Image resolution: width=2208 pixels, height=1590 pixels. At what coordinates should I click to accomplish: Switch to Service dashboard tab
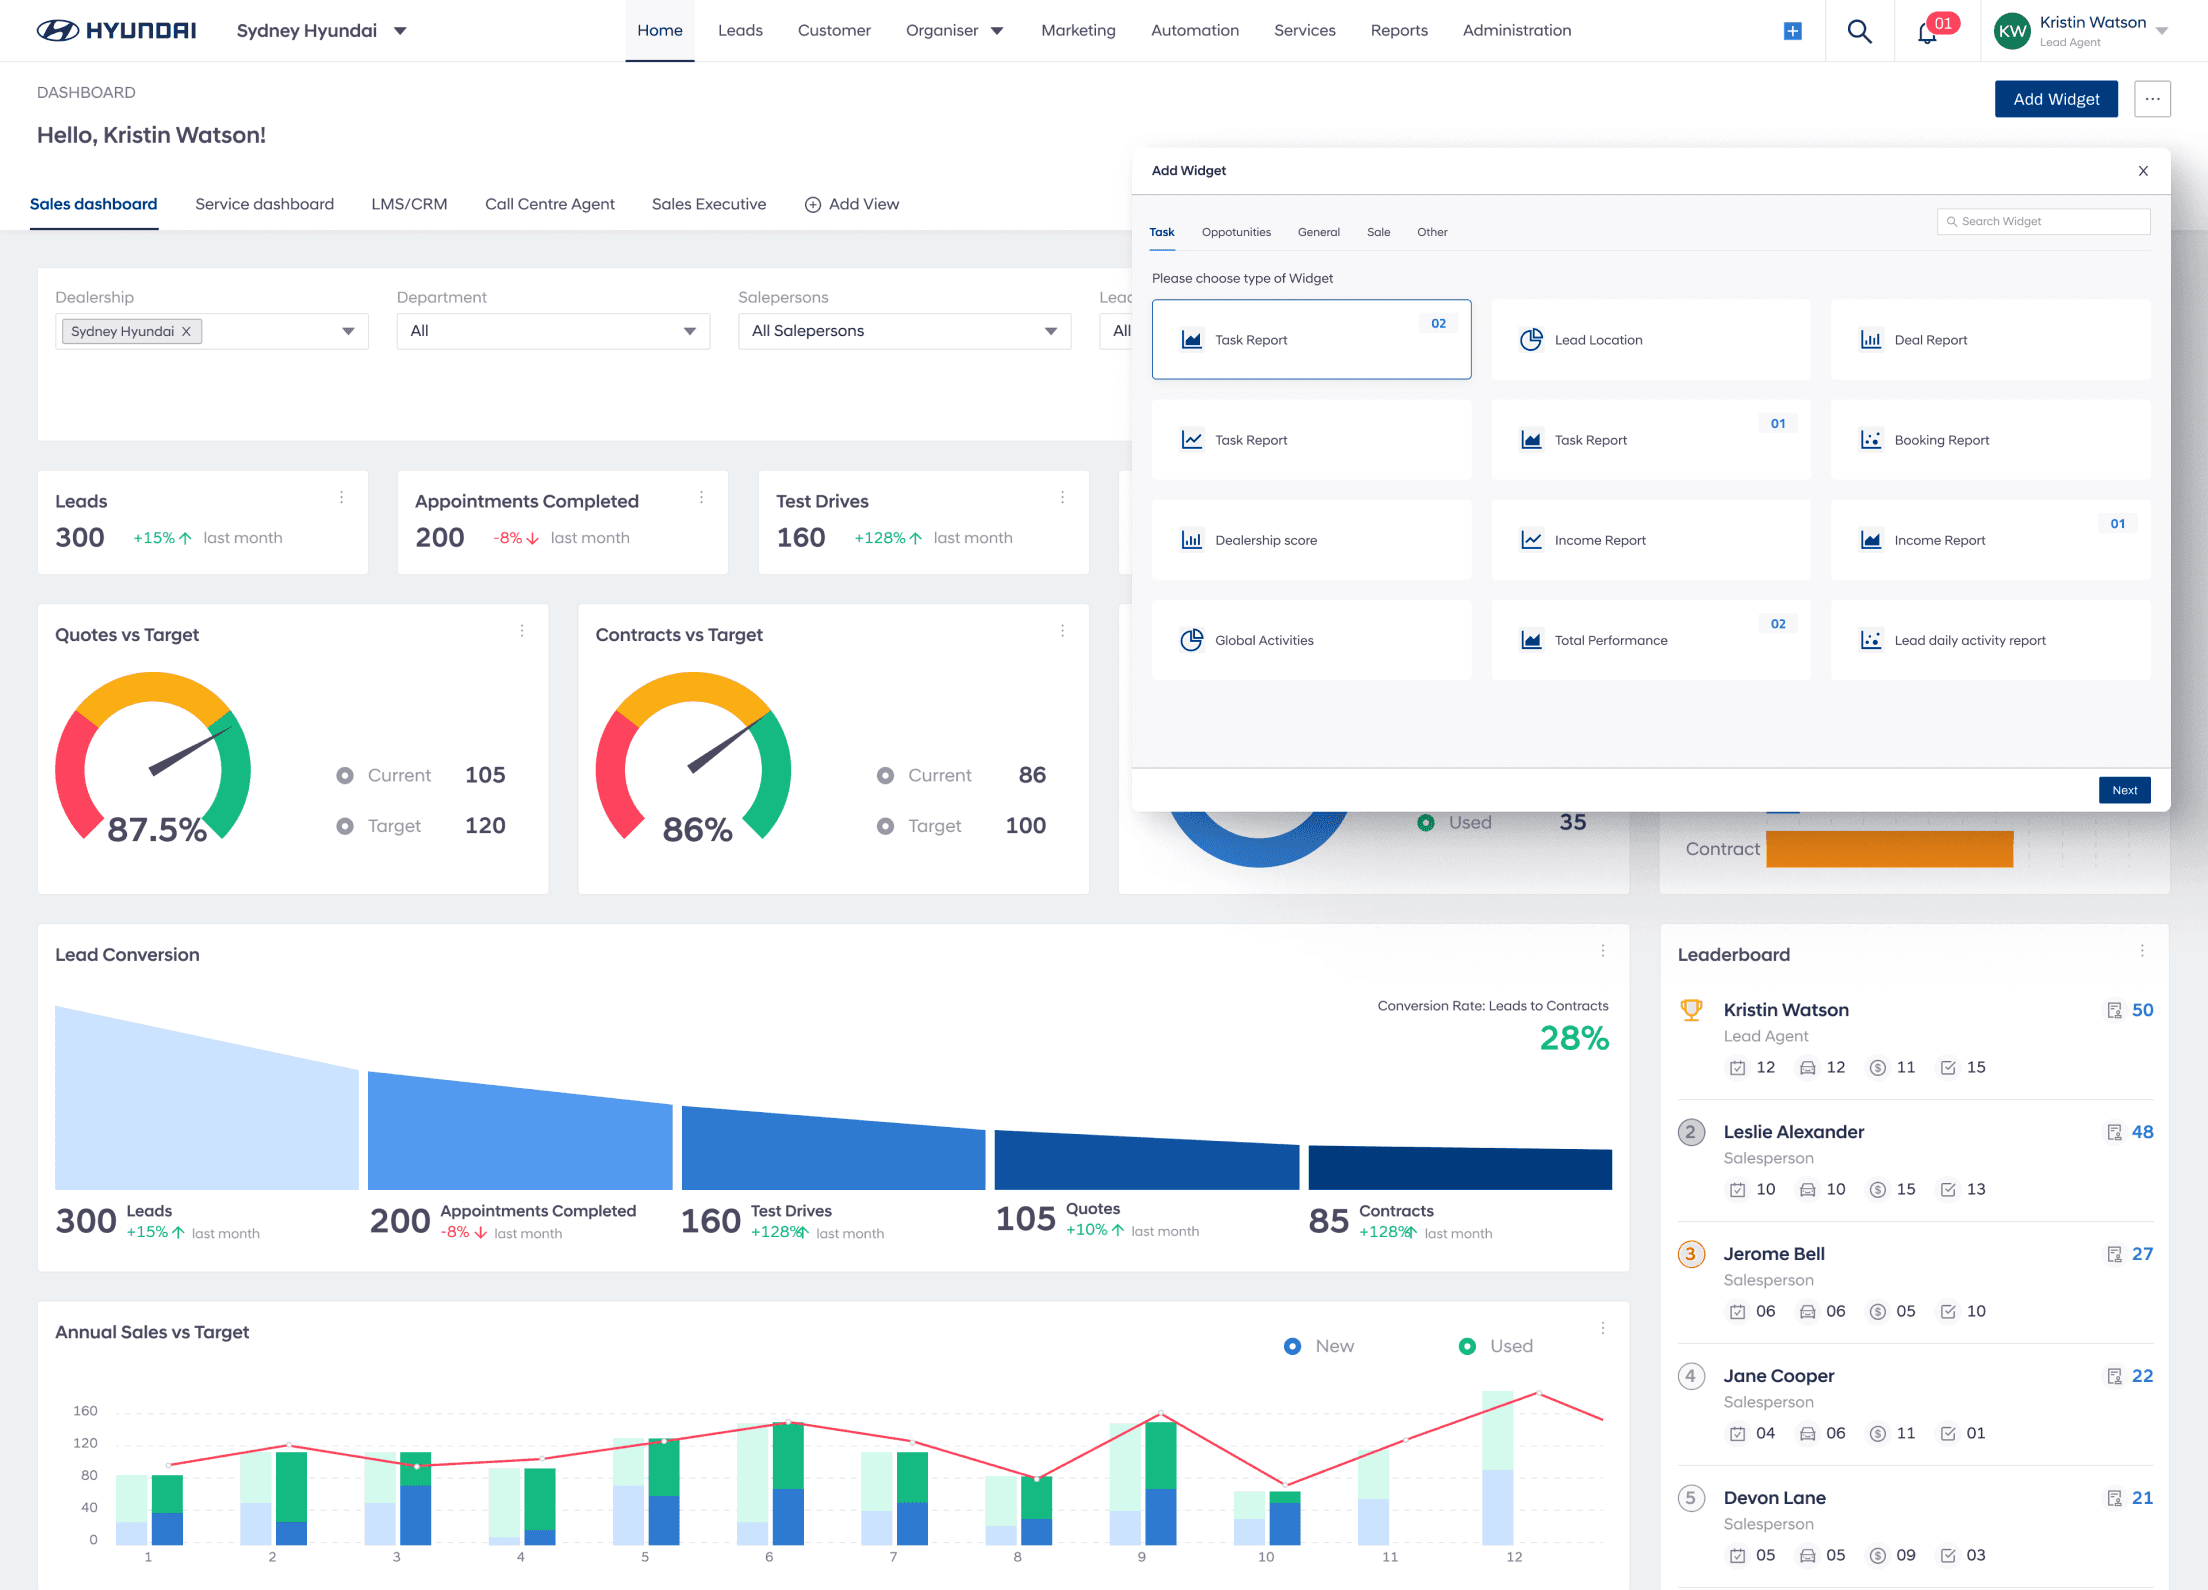pos(264,204)
